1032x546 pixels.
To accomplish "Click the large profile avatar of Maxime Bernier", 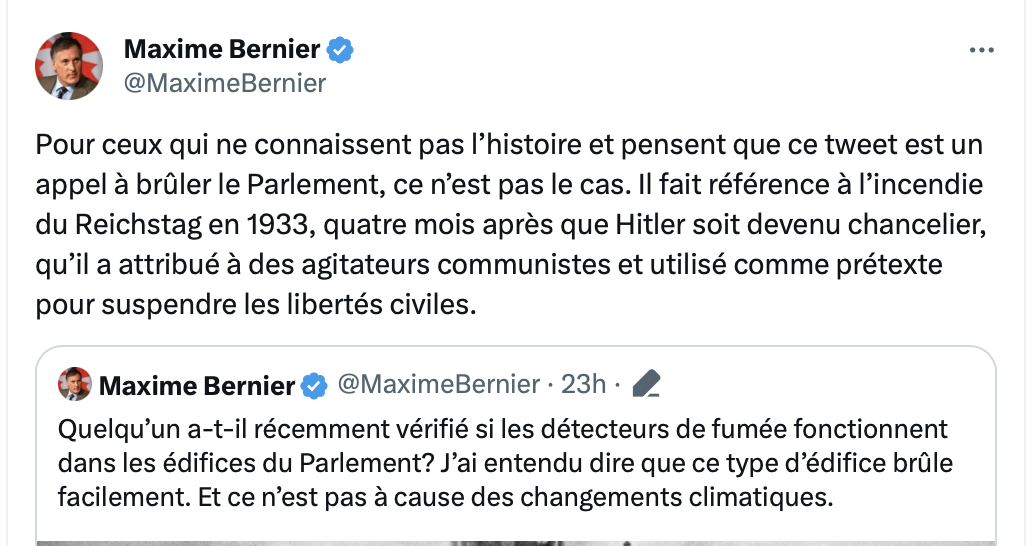I will coord(69,65).
